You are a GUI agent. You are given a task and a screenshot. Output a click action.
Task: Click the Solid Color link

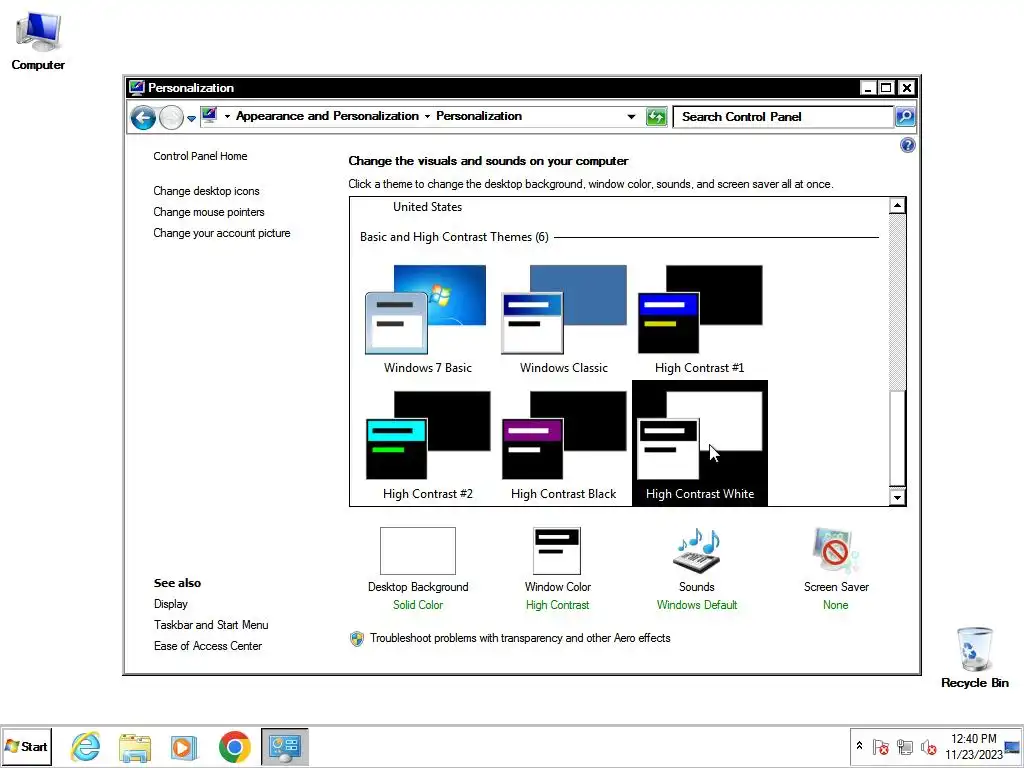coord(418,605)
